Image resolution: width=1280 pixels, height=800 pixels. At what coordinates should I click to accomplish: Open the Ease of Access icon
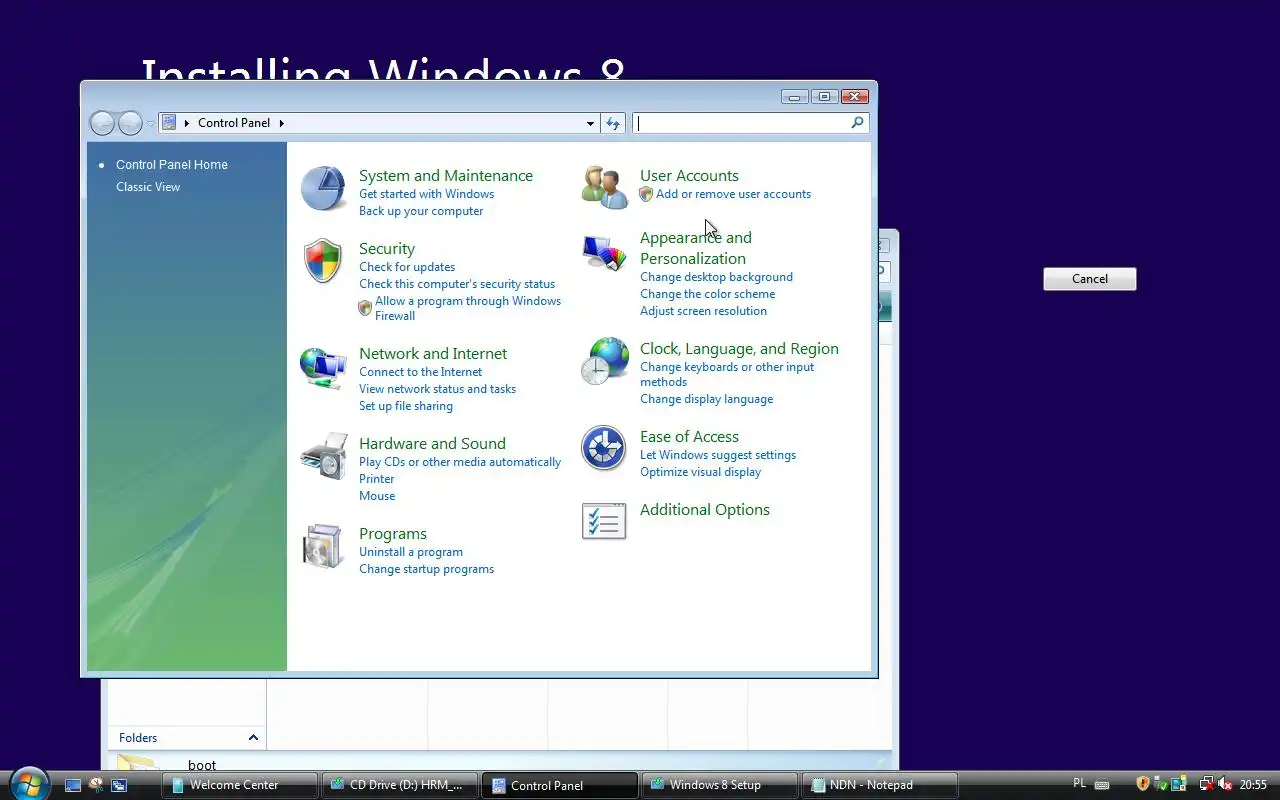[604, 448]
